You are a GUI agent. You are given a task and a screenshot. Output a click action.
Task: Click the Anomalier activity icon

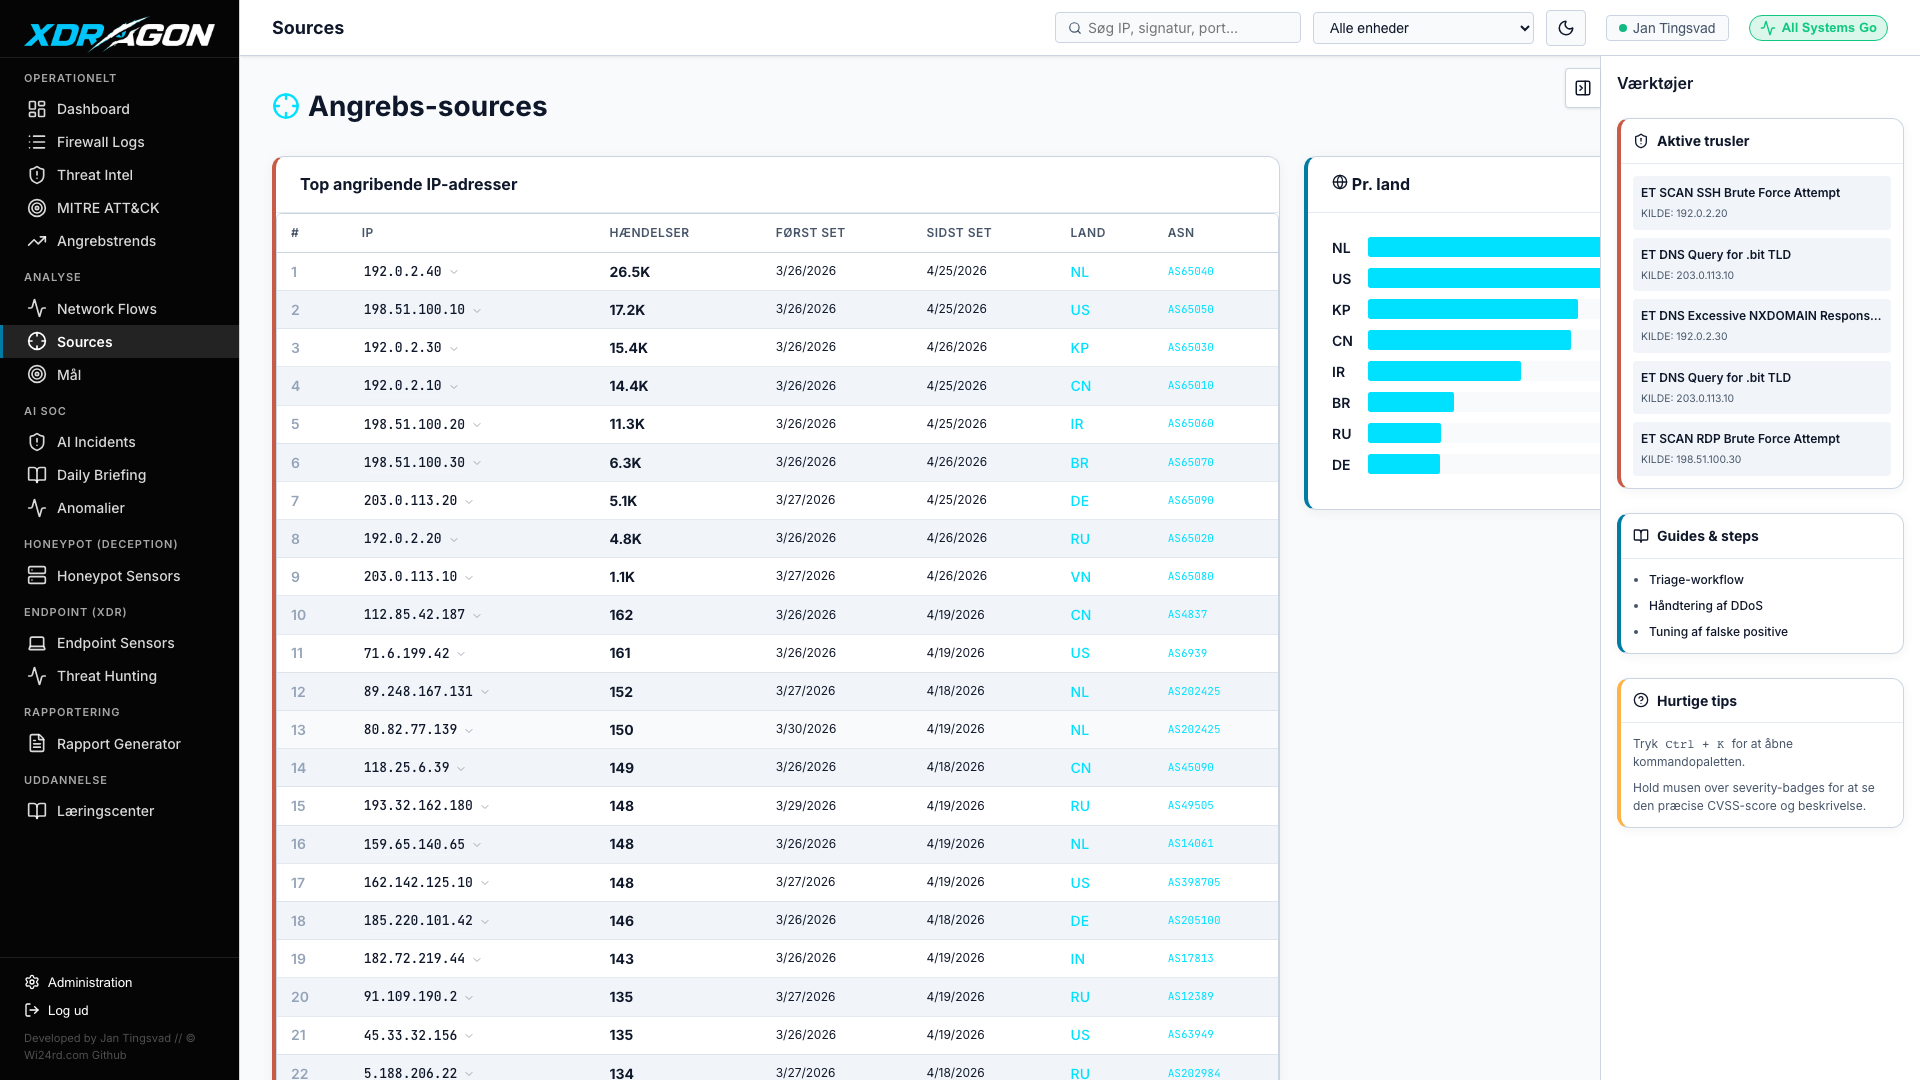(37, 508)
